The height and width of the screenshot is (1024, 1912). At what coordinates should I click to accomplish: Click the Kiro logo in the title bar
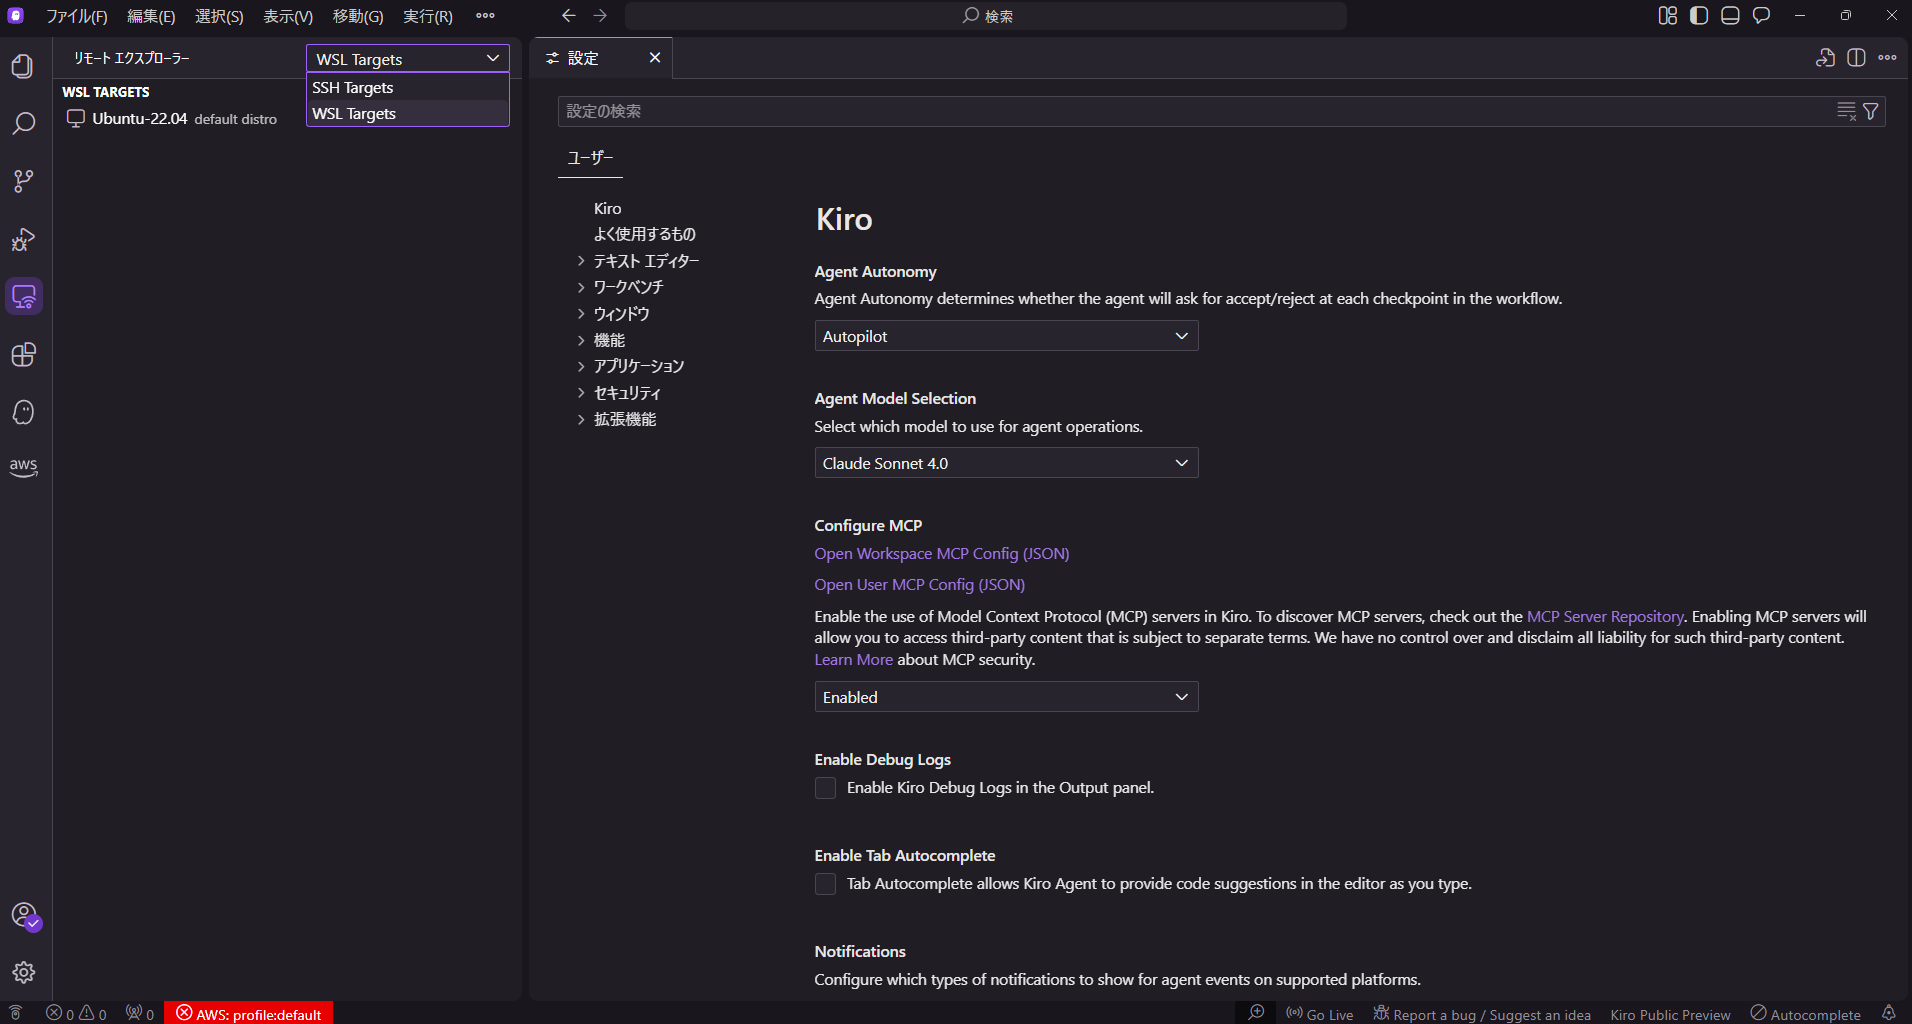pyautogui.click(x=15, y=15)
